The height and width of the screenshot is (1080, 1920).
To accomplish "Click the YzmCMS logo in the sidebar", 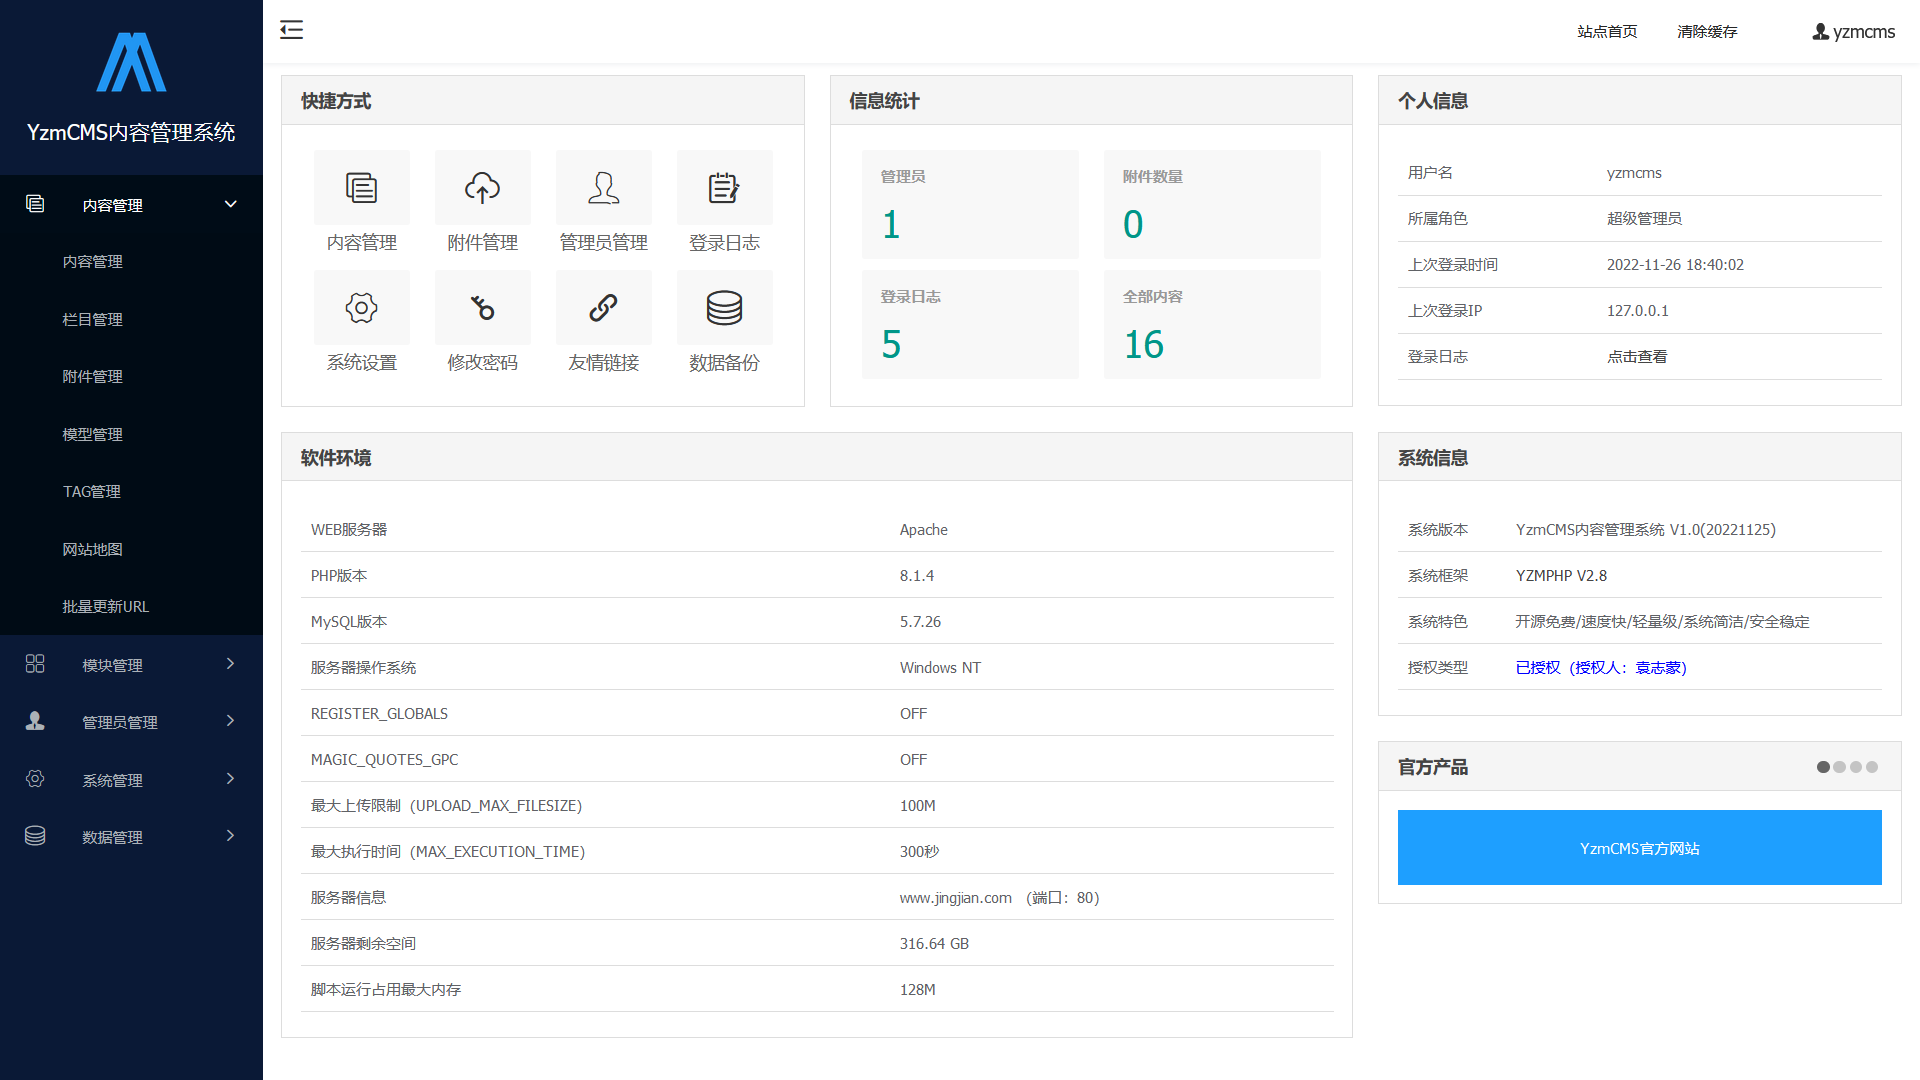I will tap(131, 62).
